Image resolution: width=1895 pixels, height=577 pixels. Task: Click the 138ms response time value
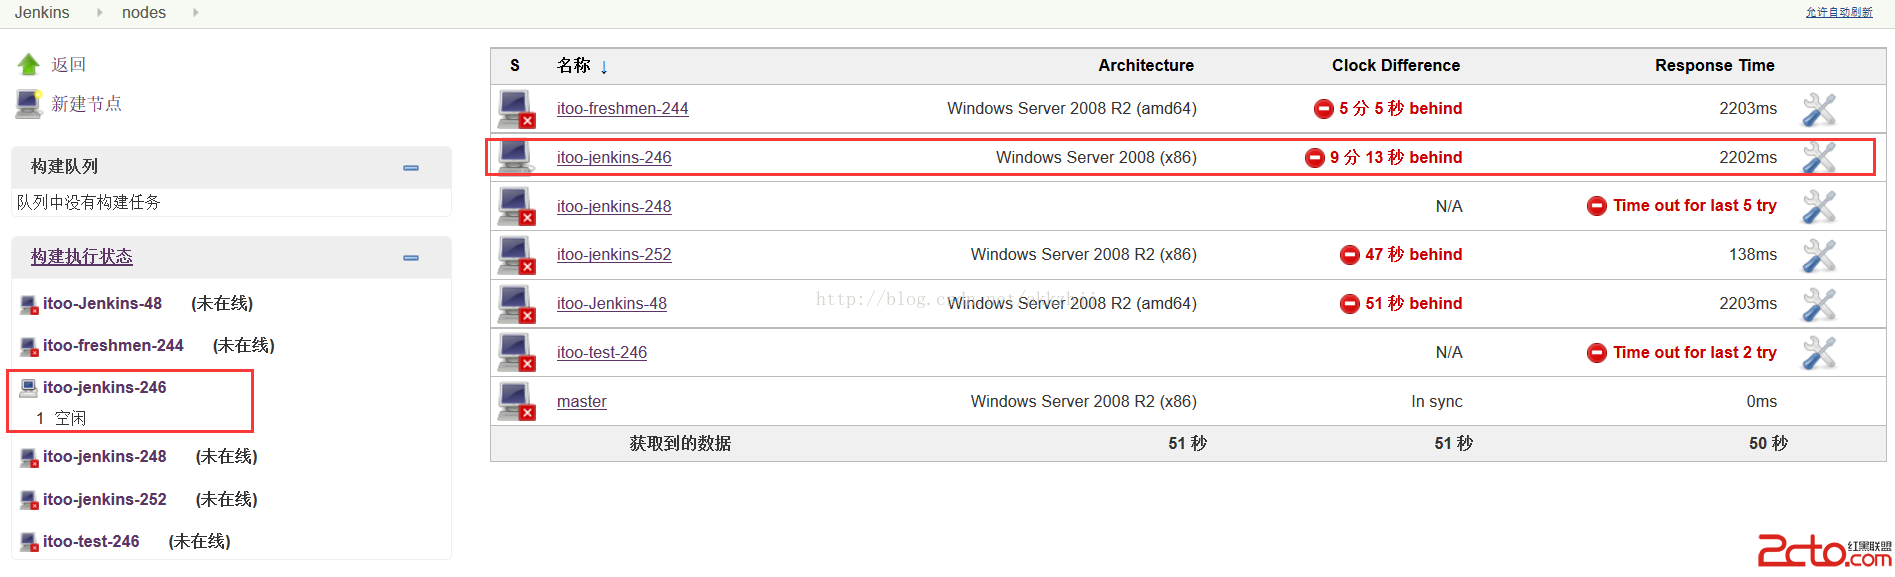coord(1753,254)
